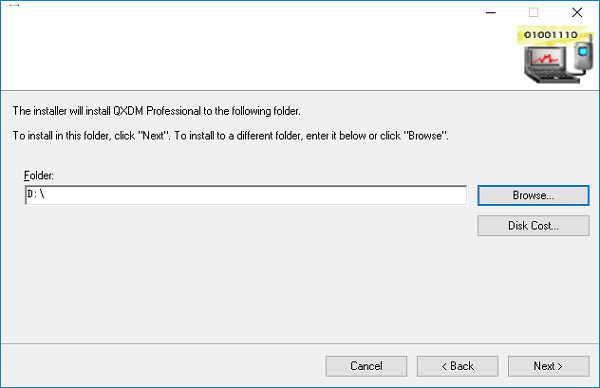Place the cursor after D:\ in the folder box
Viewport: 600px width, 388px height.
coord(46,195)
